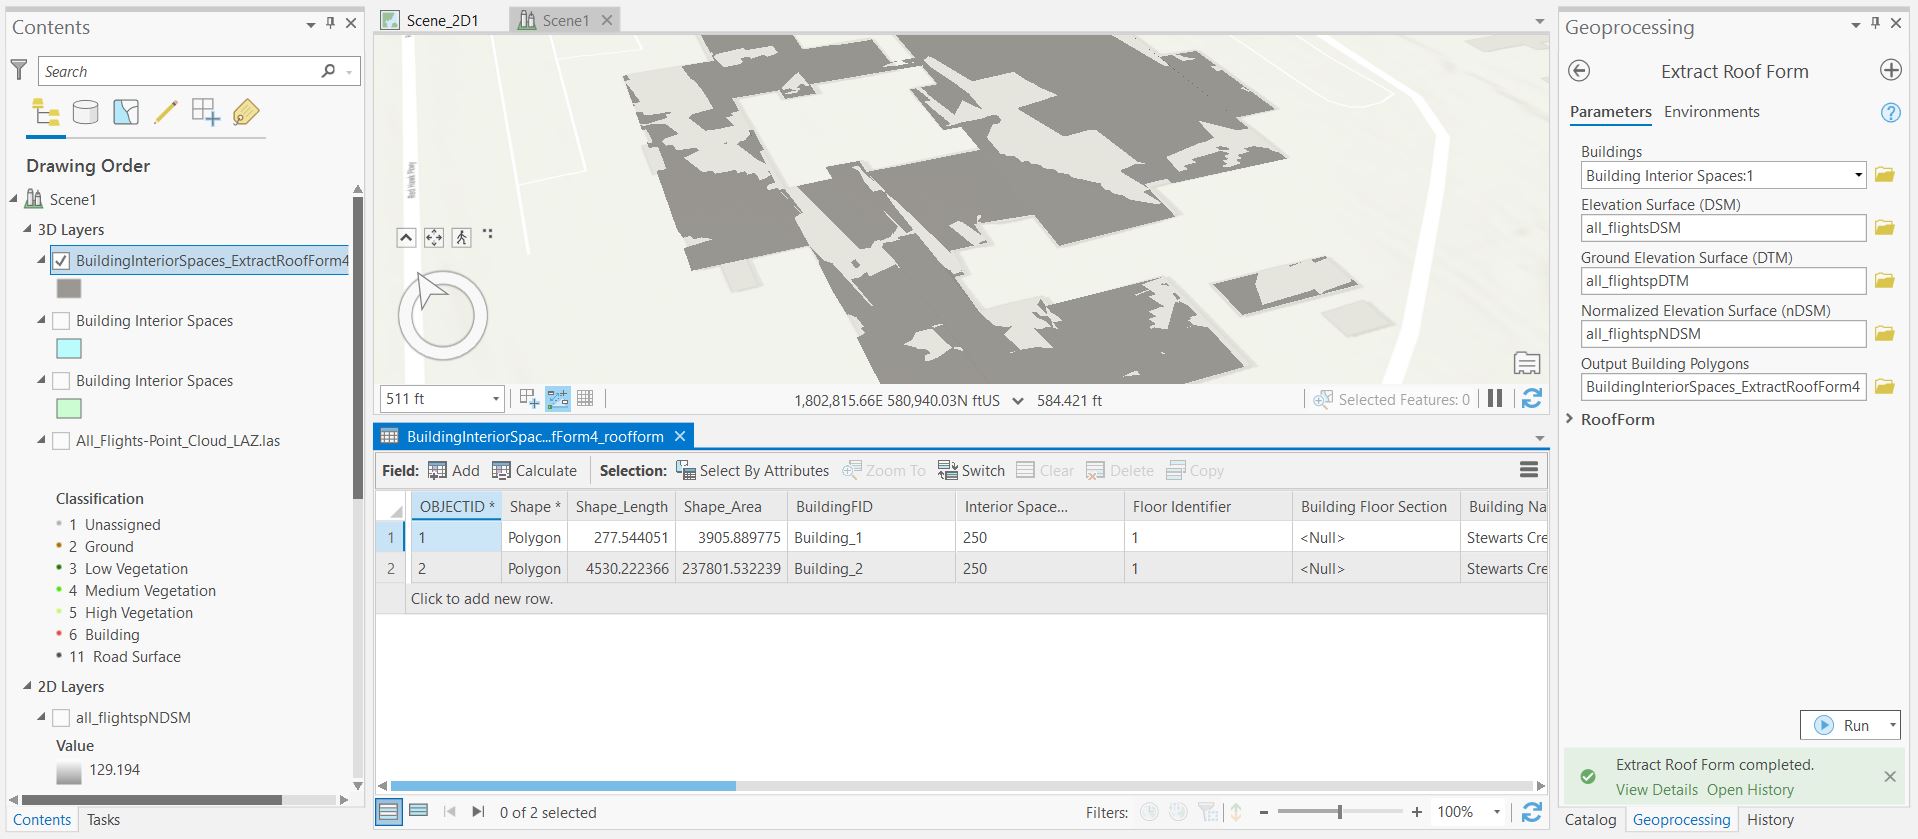Screen dimensions: 1918x839
Task: Collapse 3D Layers group
Action: 27,229
